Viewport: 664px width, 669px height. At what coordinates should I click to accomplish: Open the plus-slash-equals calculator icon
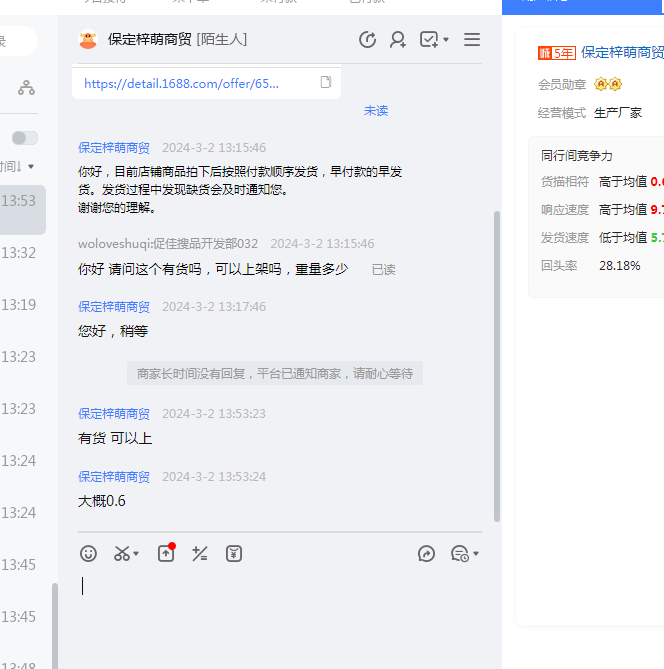point(200,553)
